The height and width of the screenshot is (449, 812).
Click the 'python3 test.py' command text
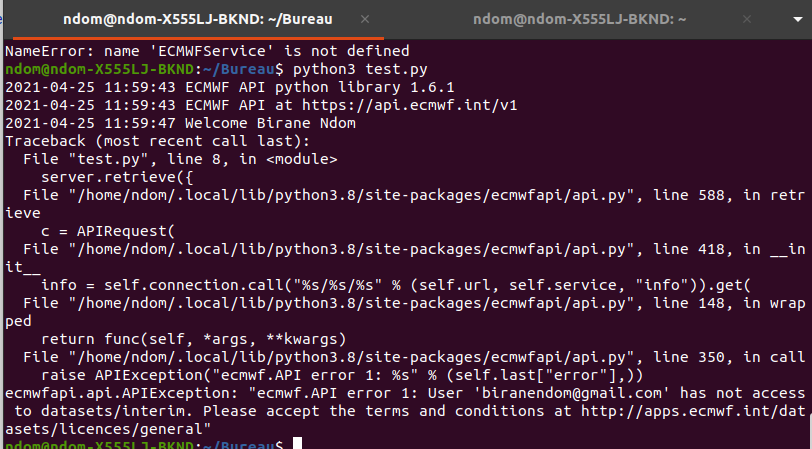(360, 69)
